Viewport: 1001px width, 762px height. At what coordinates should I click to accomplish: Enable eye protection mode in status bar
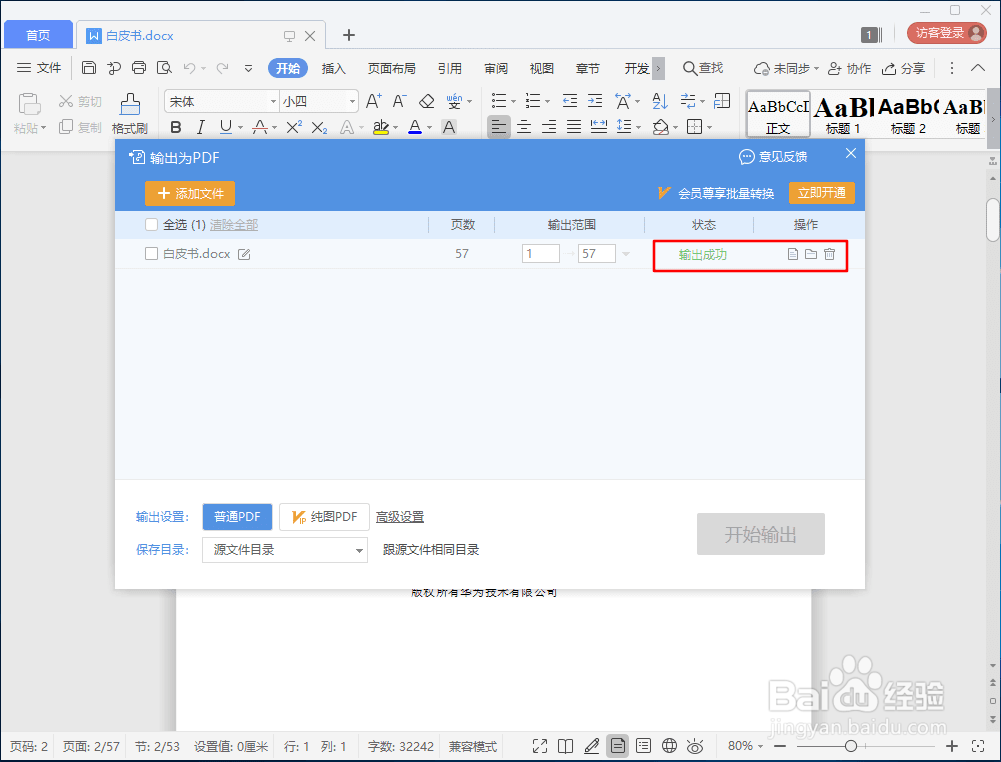pos(695,746)
